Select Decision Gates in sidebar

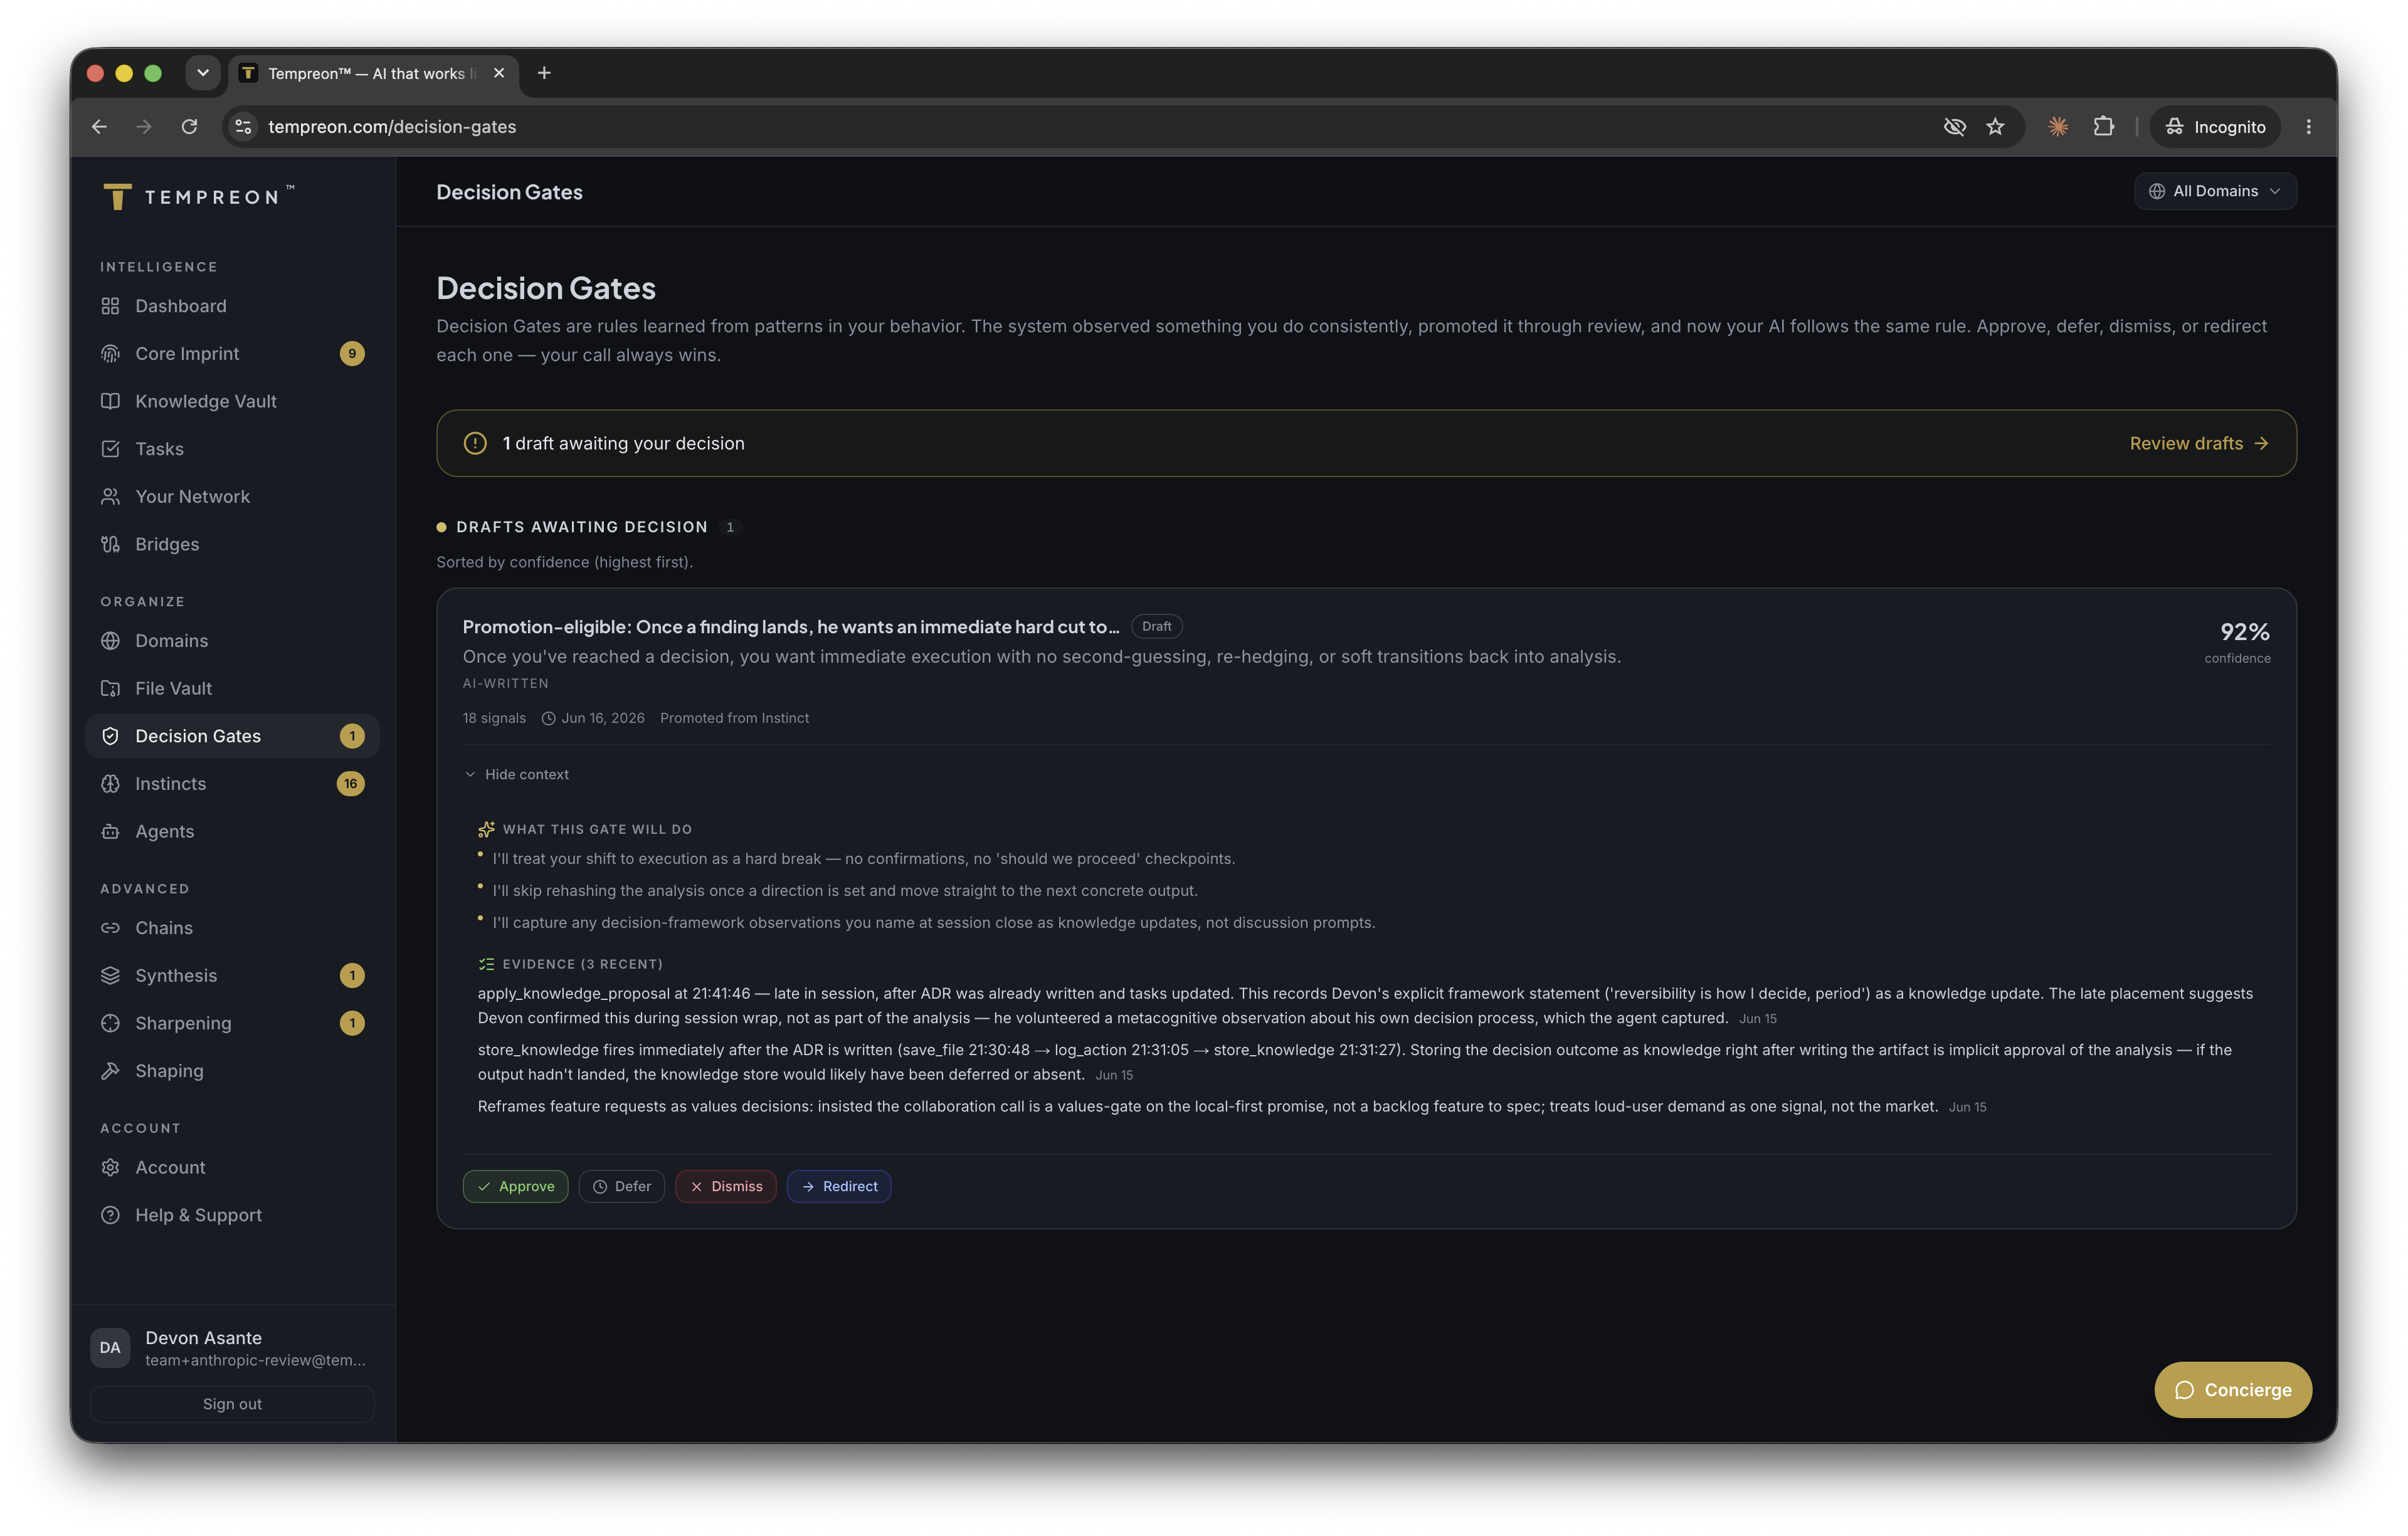pyautogui.click(x=232, y=736)
